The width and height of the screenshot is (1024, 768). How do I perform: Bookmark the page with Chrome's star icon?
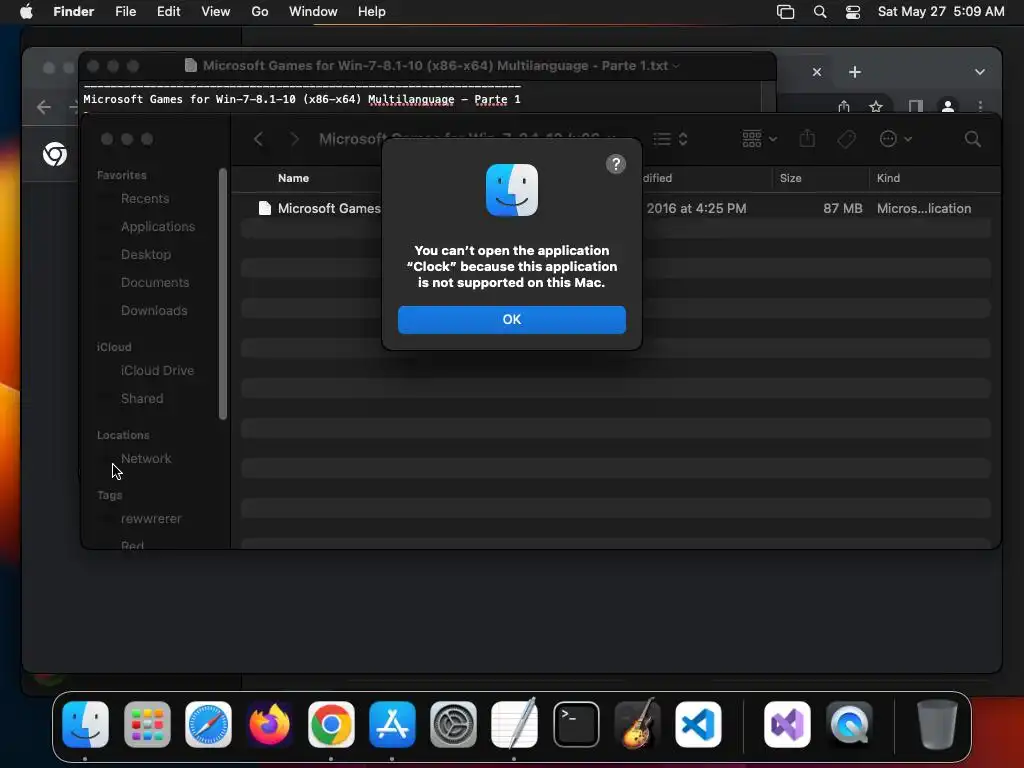click(x=876, y=106)
